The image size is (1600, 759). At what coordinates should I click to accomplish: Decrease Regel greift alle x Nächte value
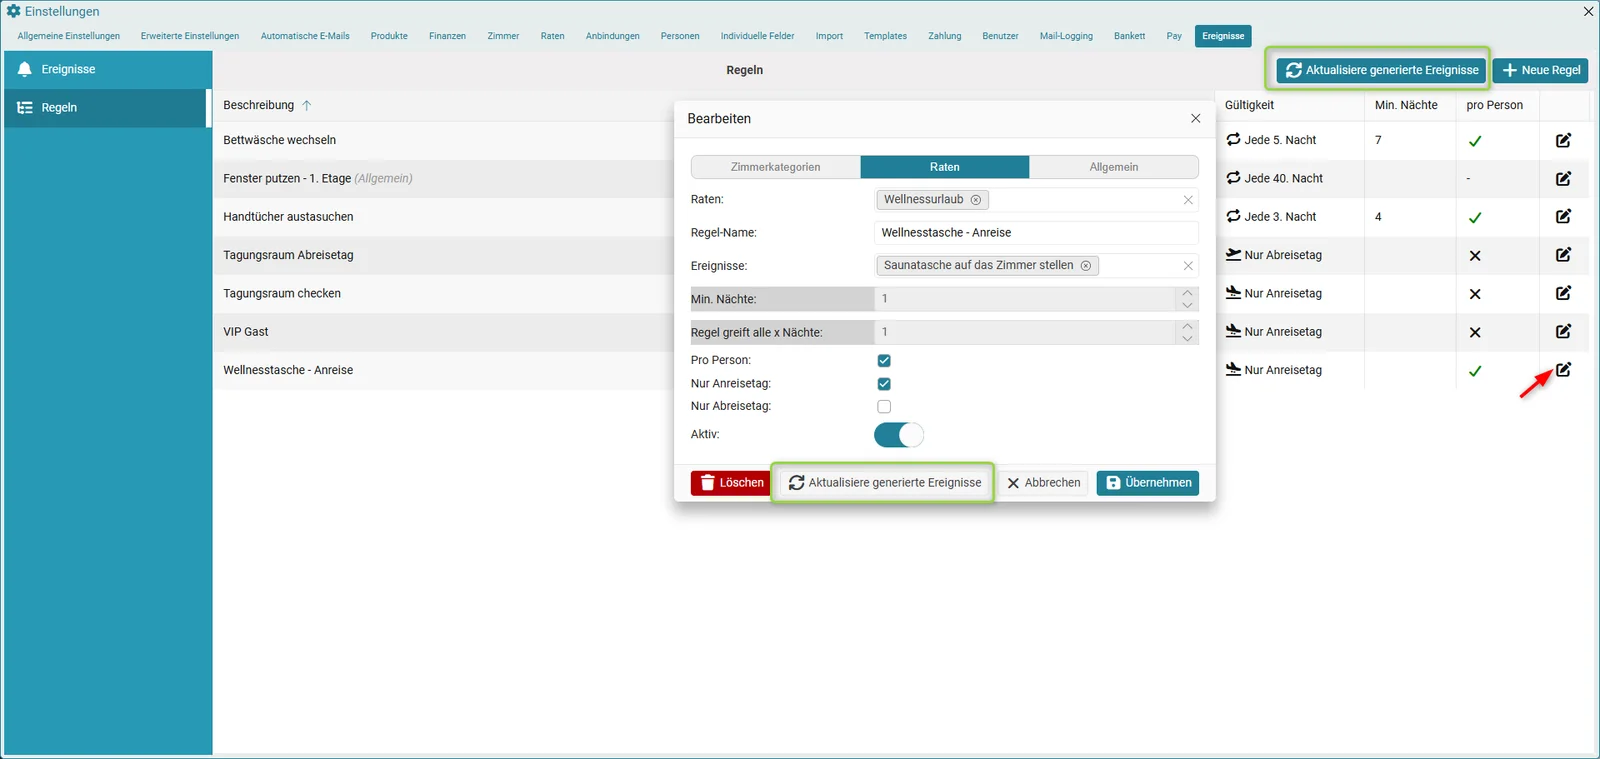[1187, 338]
